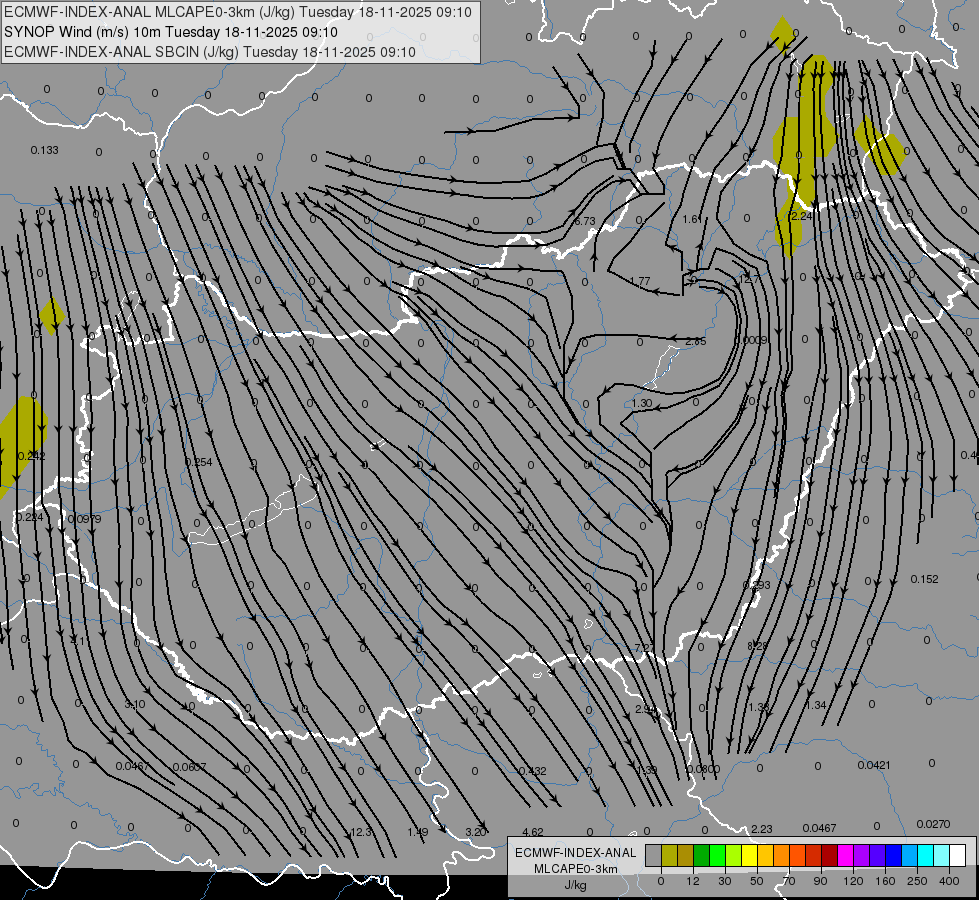
Task: Click legend tick label 50
Action: pyautogui.click(x=757, y=881)
